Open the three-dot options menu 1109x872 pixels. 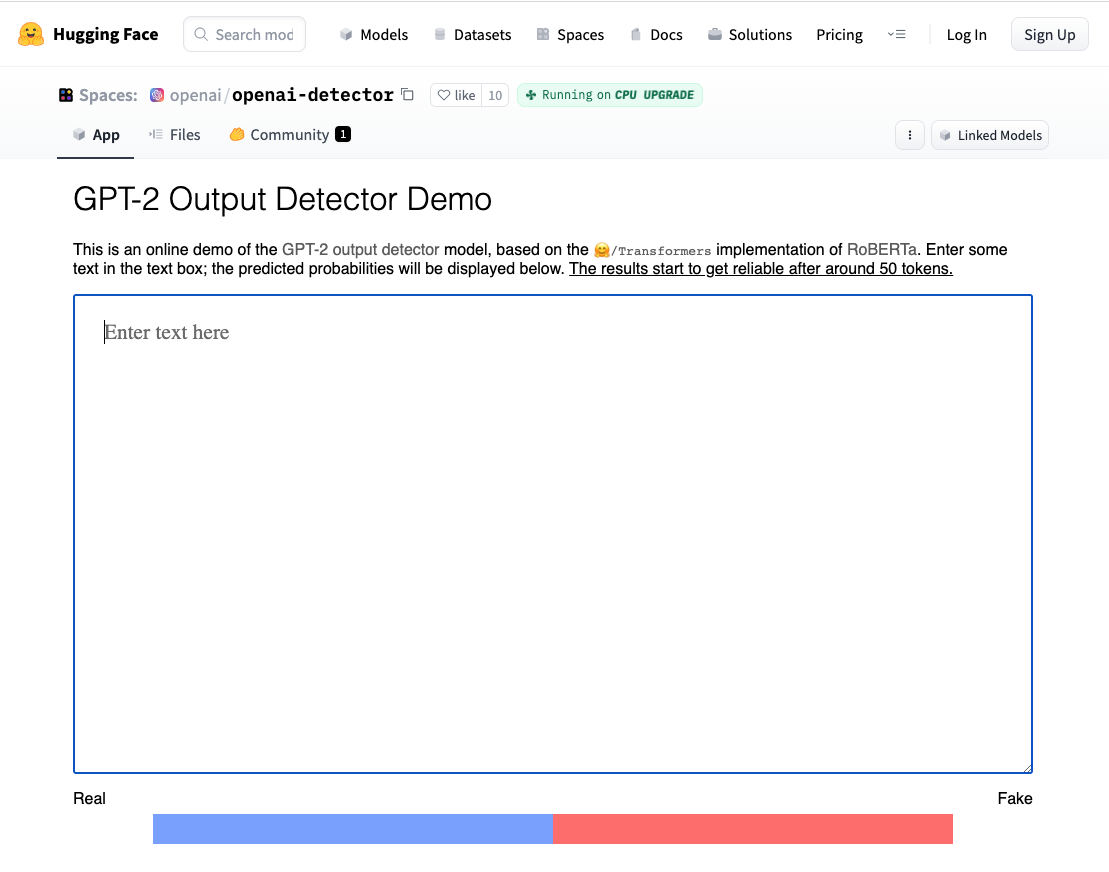[x=909, y=135]
